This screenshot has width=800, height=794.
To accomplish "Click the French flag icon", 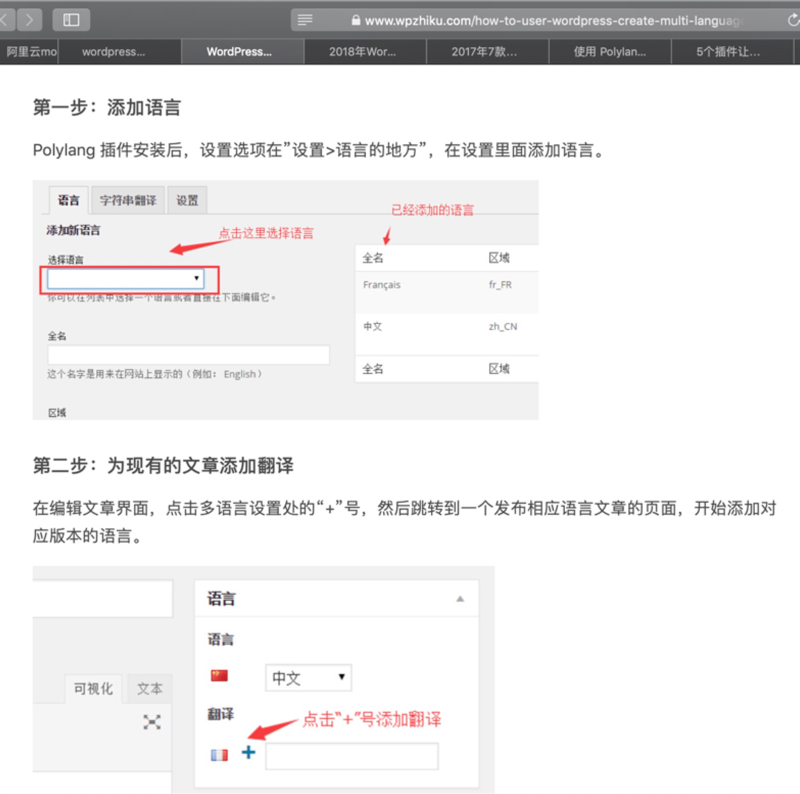I will coord(219,755).
